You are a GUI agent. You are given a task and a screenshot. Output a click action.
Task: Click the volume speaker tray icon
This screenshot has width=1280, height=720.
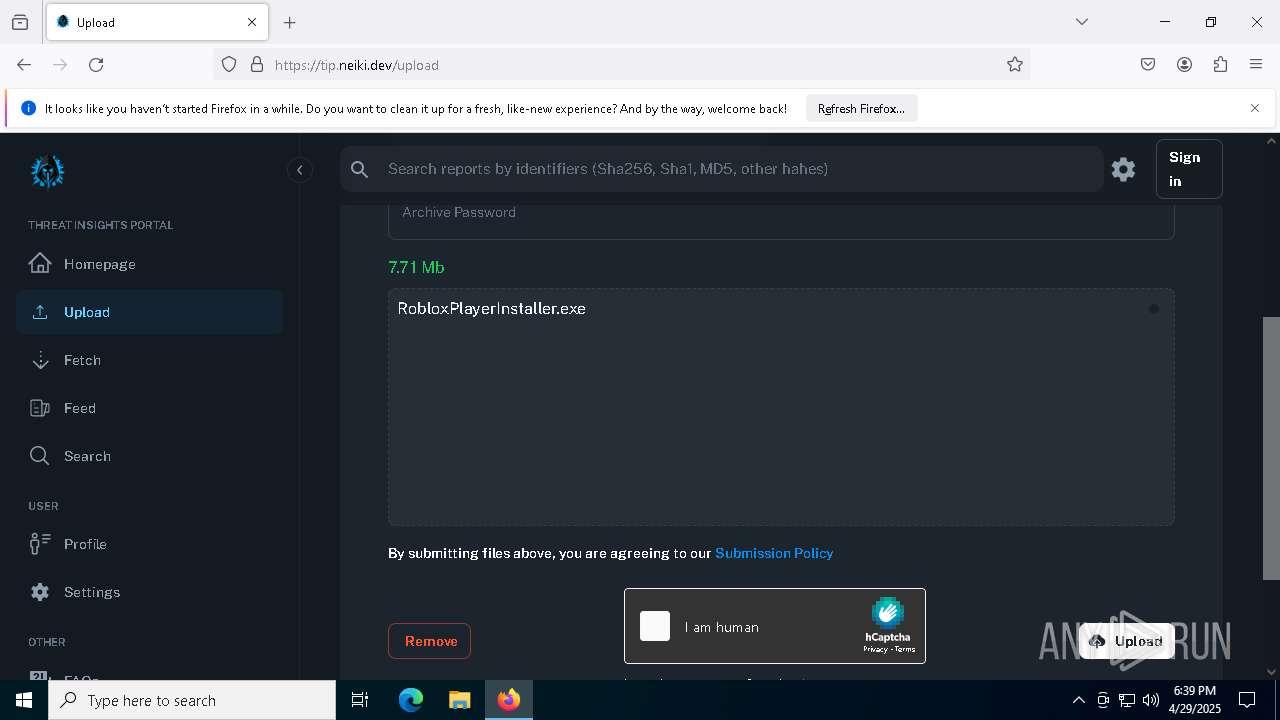click(x=1151, y=700)
